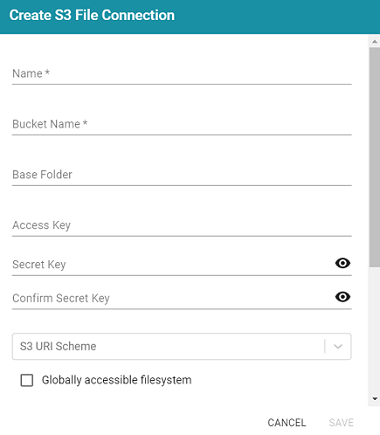Click the scrollbar down arrow
Screen dimensions: 380x435
click(375, 398)
